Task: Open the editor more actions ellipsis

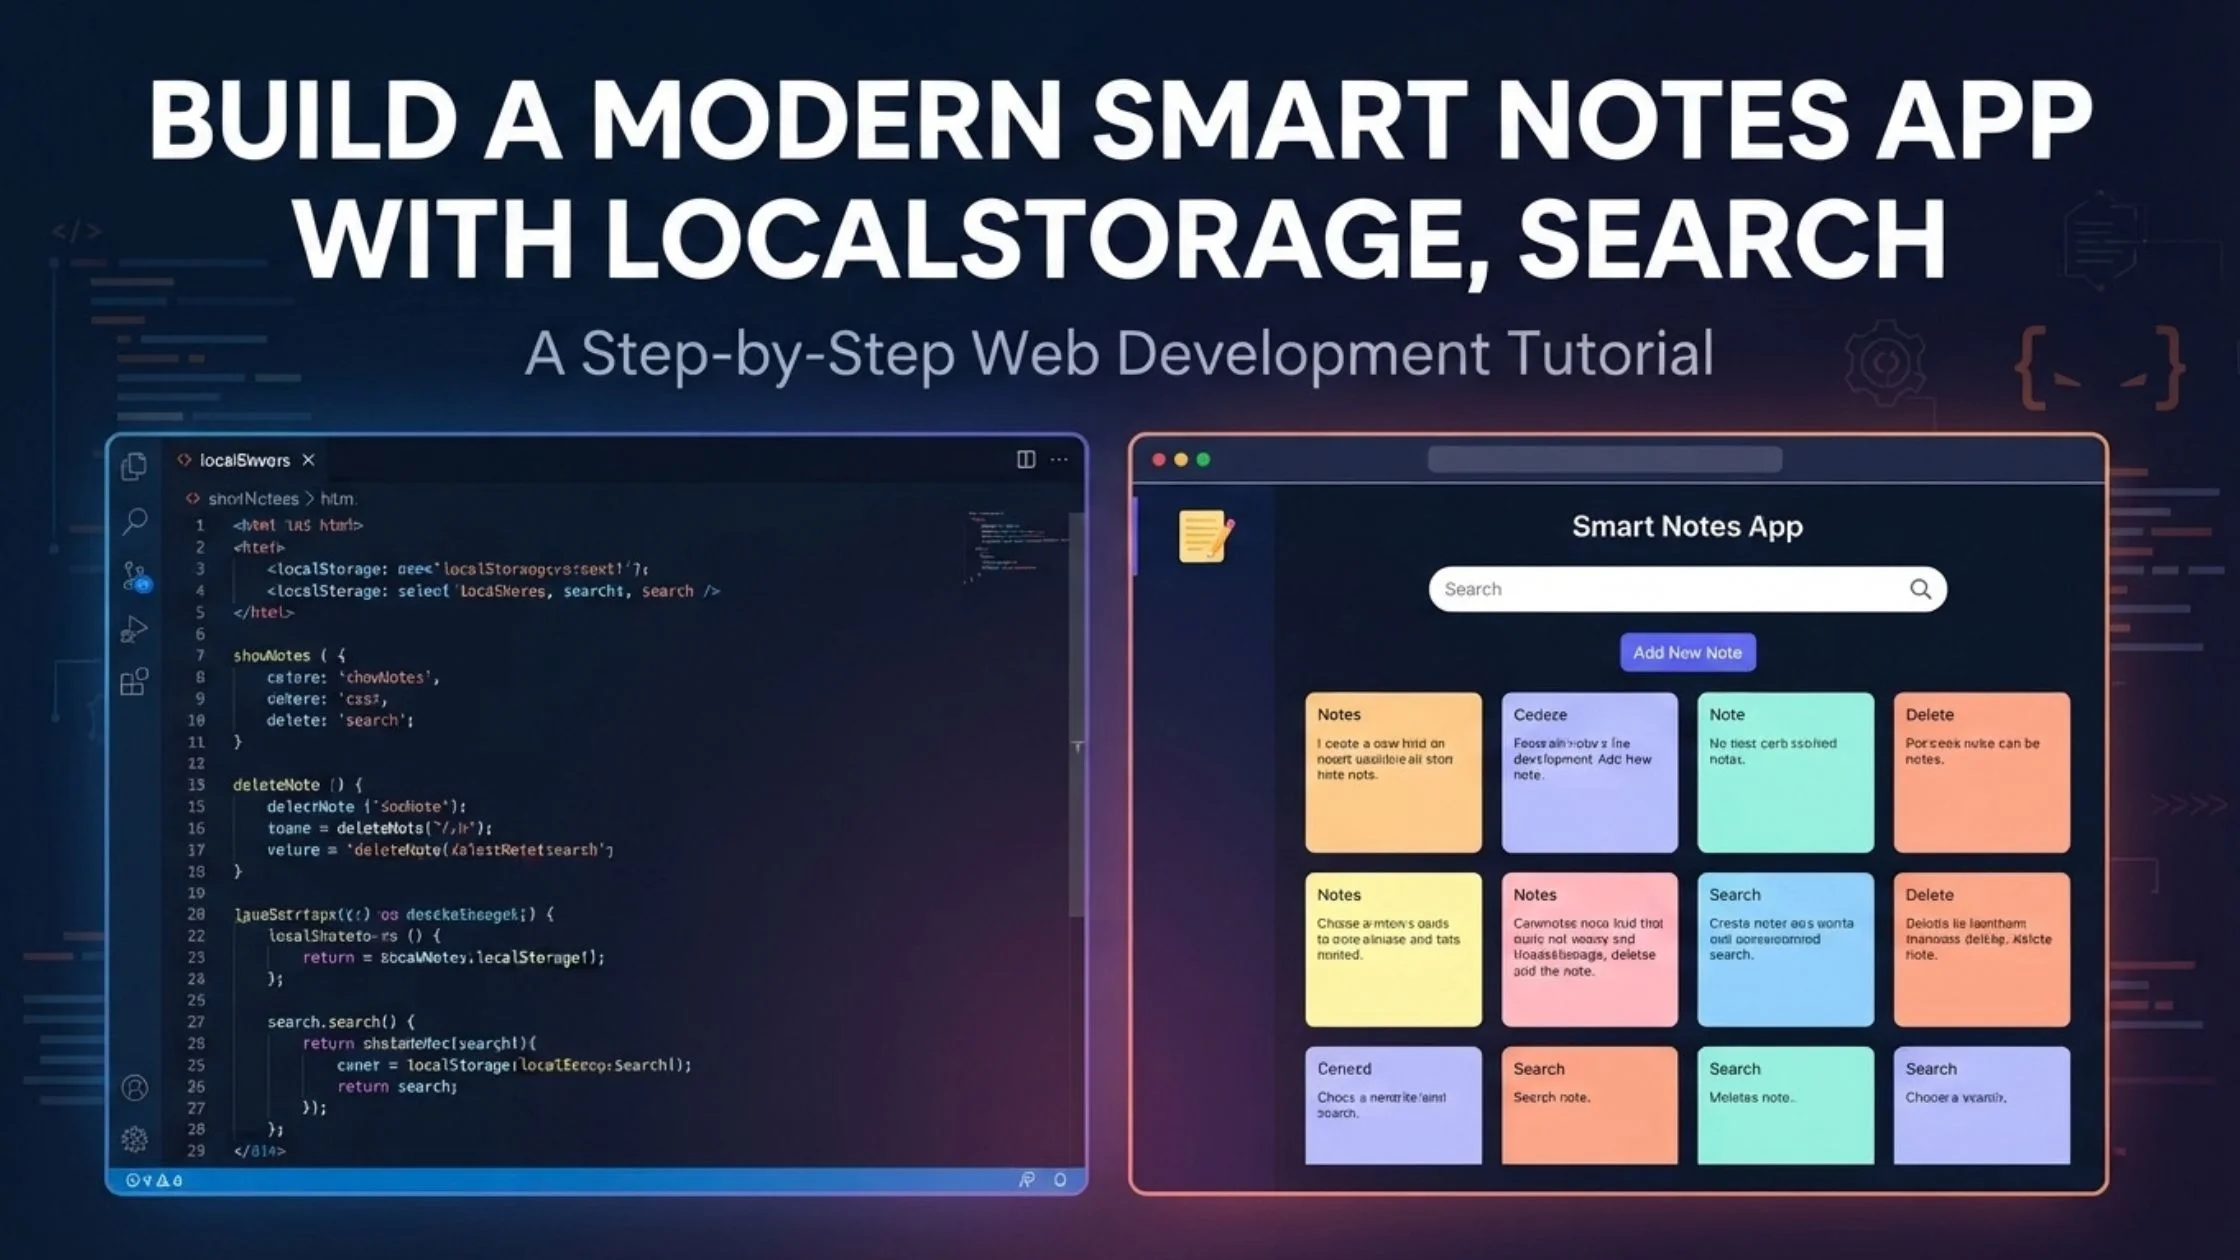Action: [x=1059, y=459]
